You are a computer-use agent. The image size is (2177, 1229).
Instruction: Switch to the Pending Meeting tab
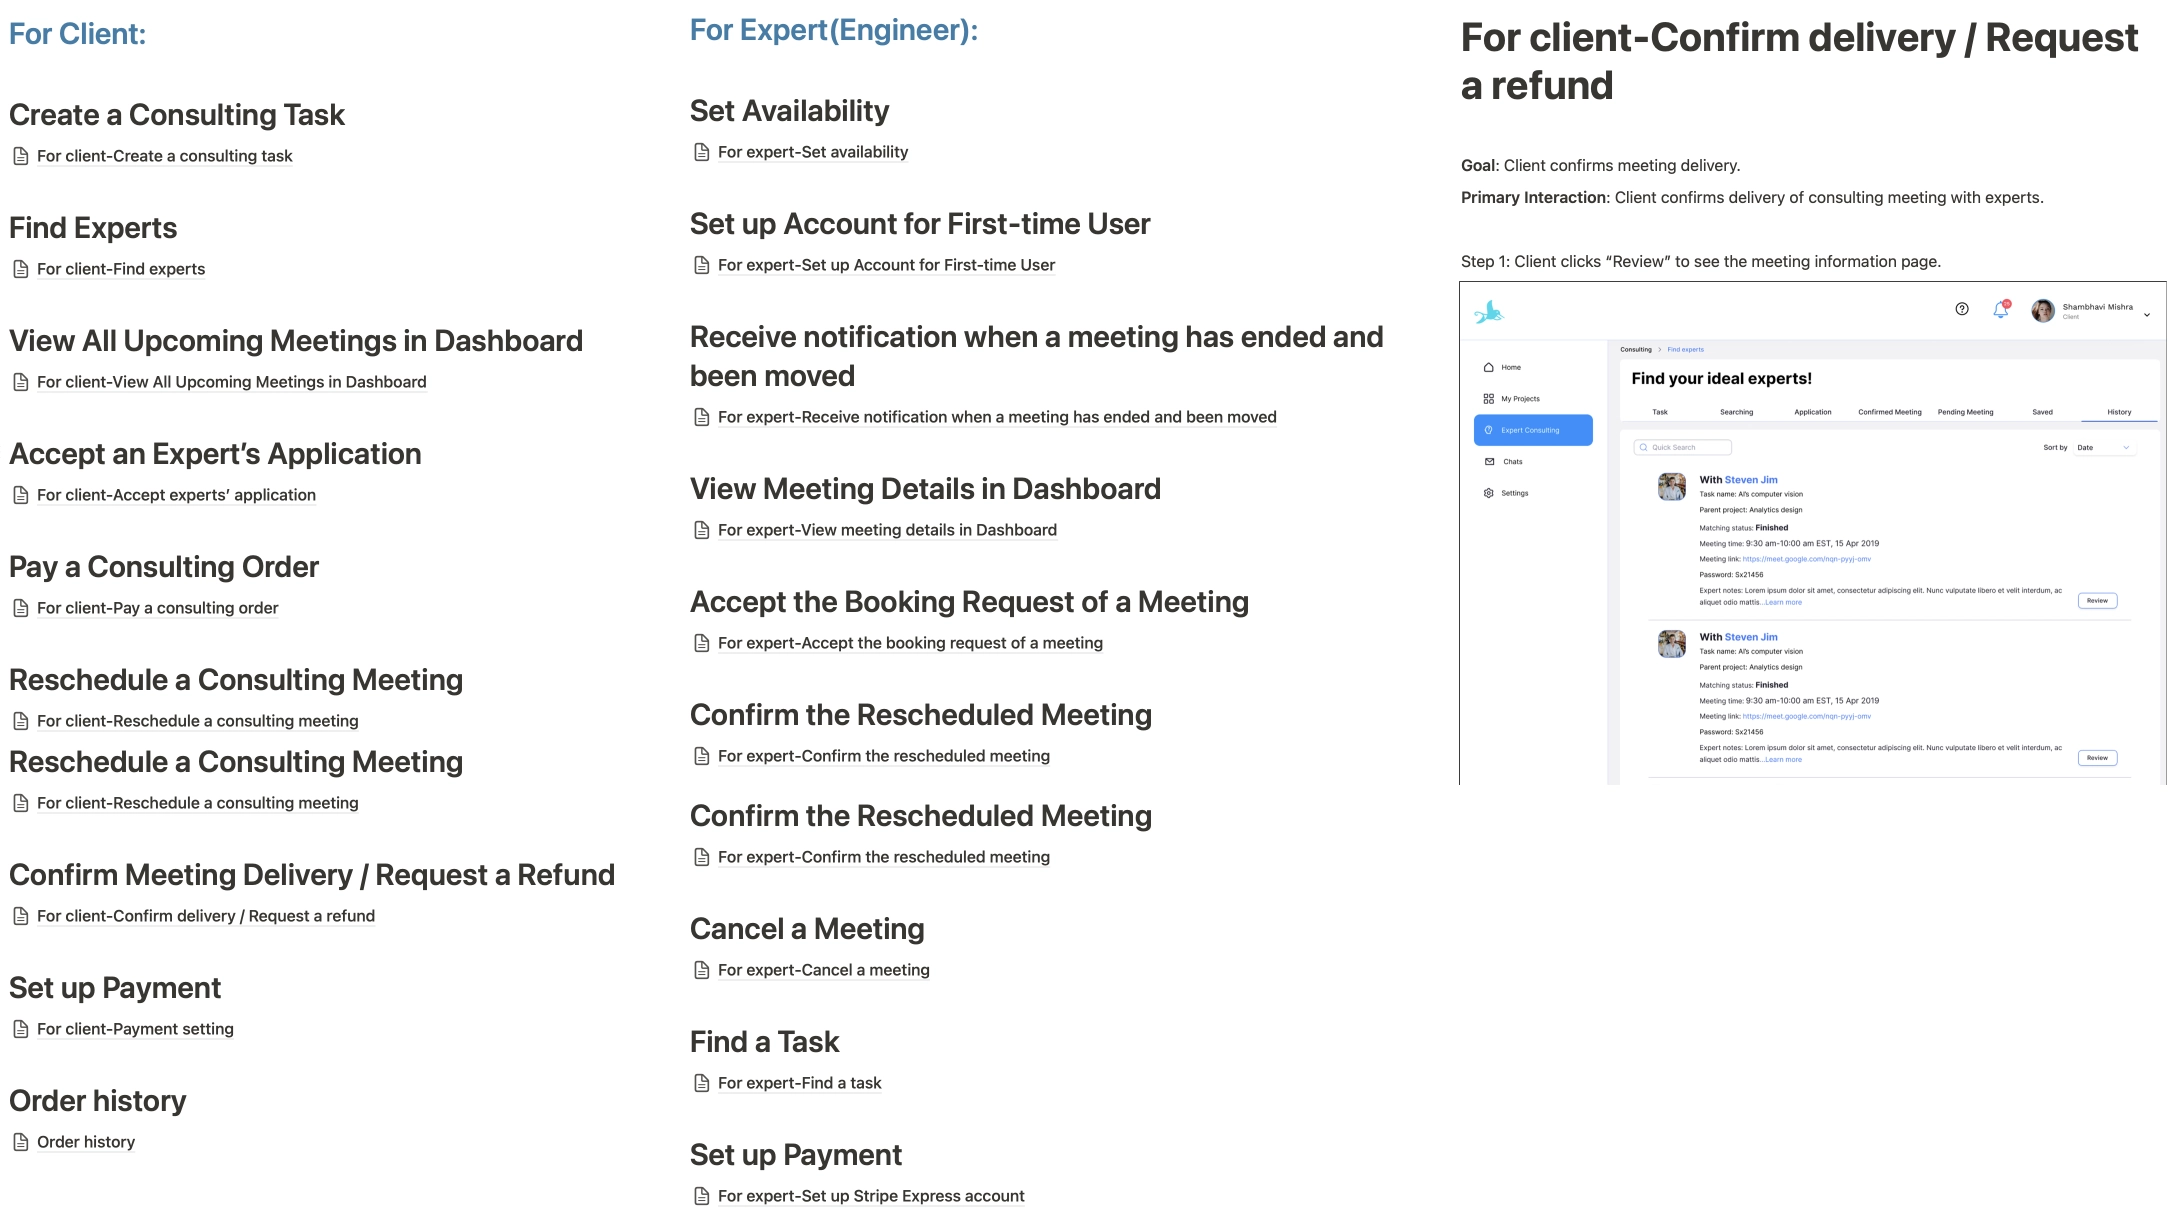1965,412
